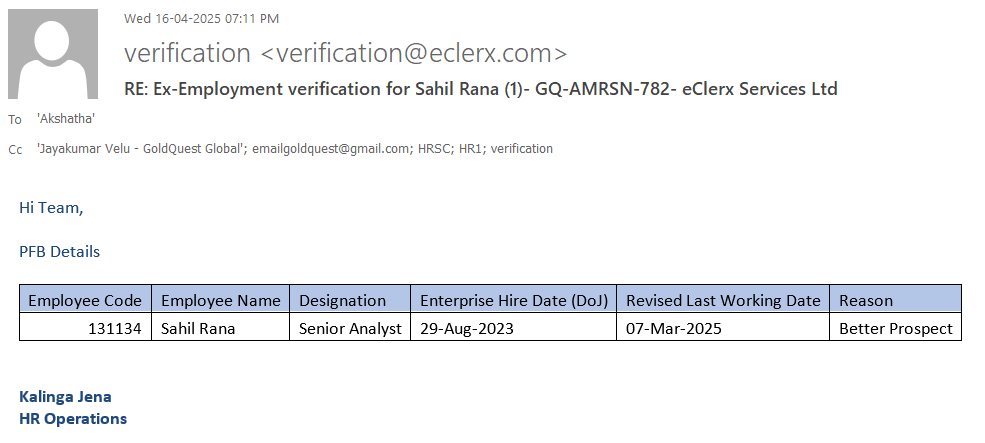
Task: Click the email date and time stamp
Action: (201, 18)
